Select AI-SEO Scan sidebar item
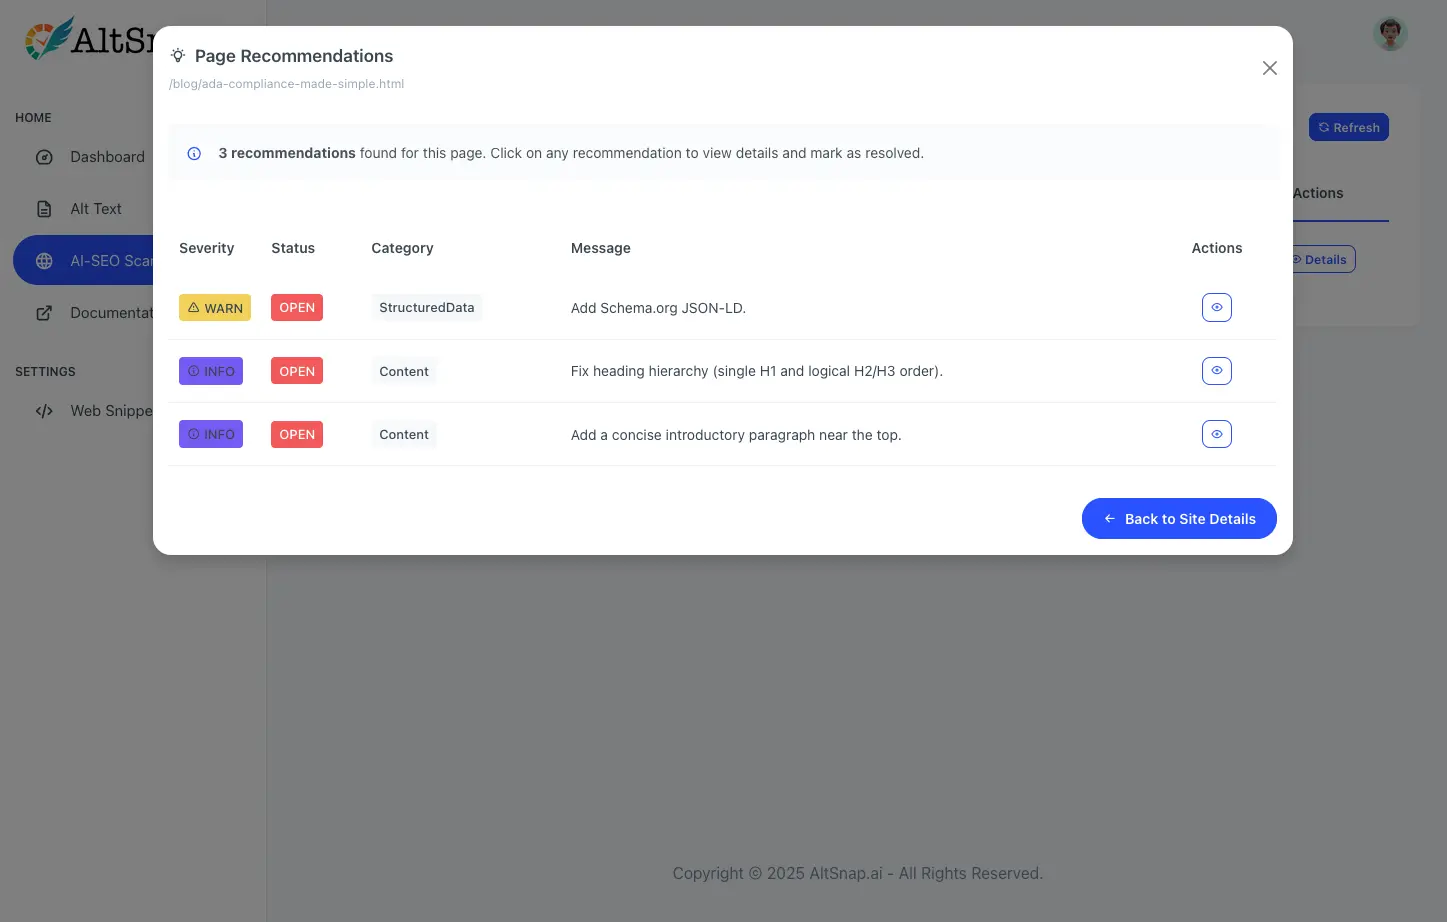The image size is (1447, 922). click(x=84, y=261)
